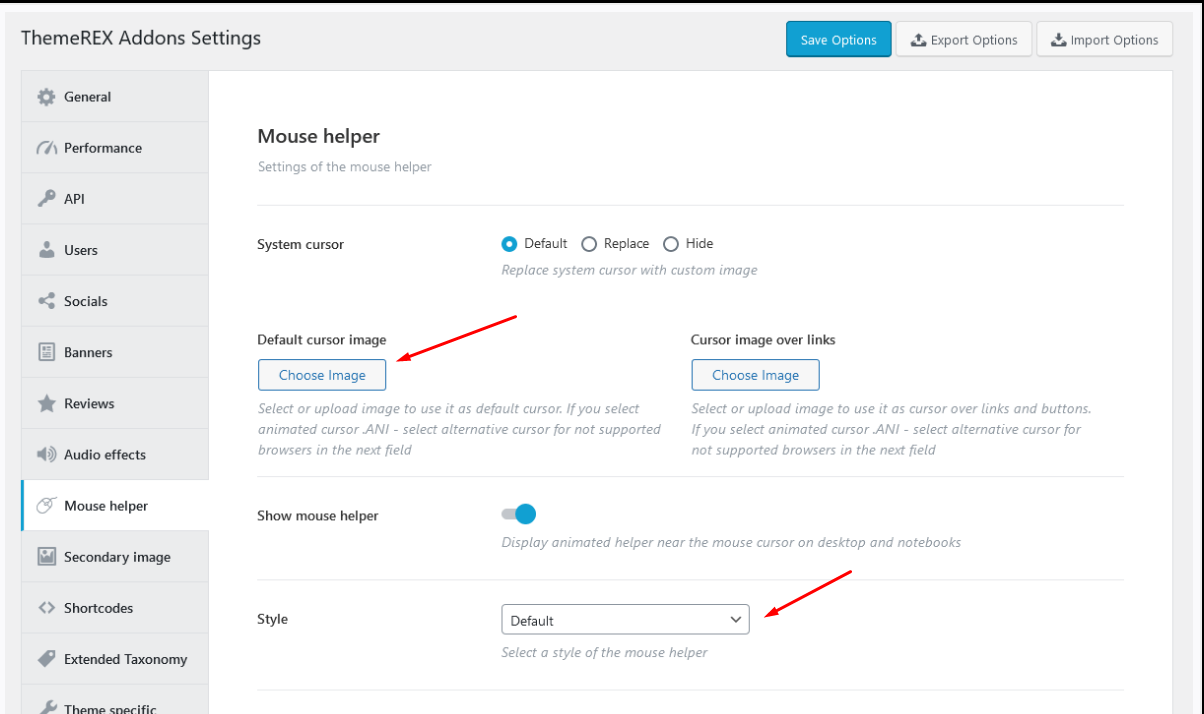
Task: Select the Hide system cursor option
Action: (x=671, y=244)
